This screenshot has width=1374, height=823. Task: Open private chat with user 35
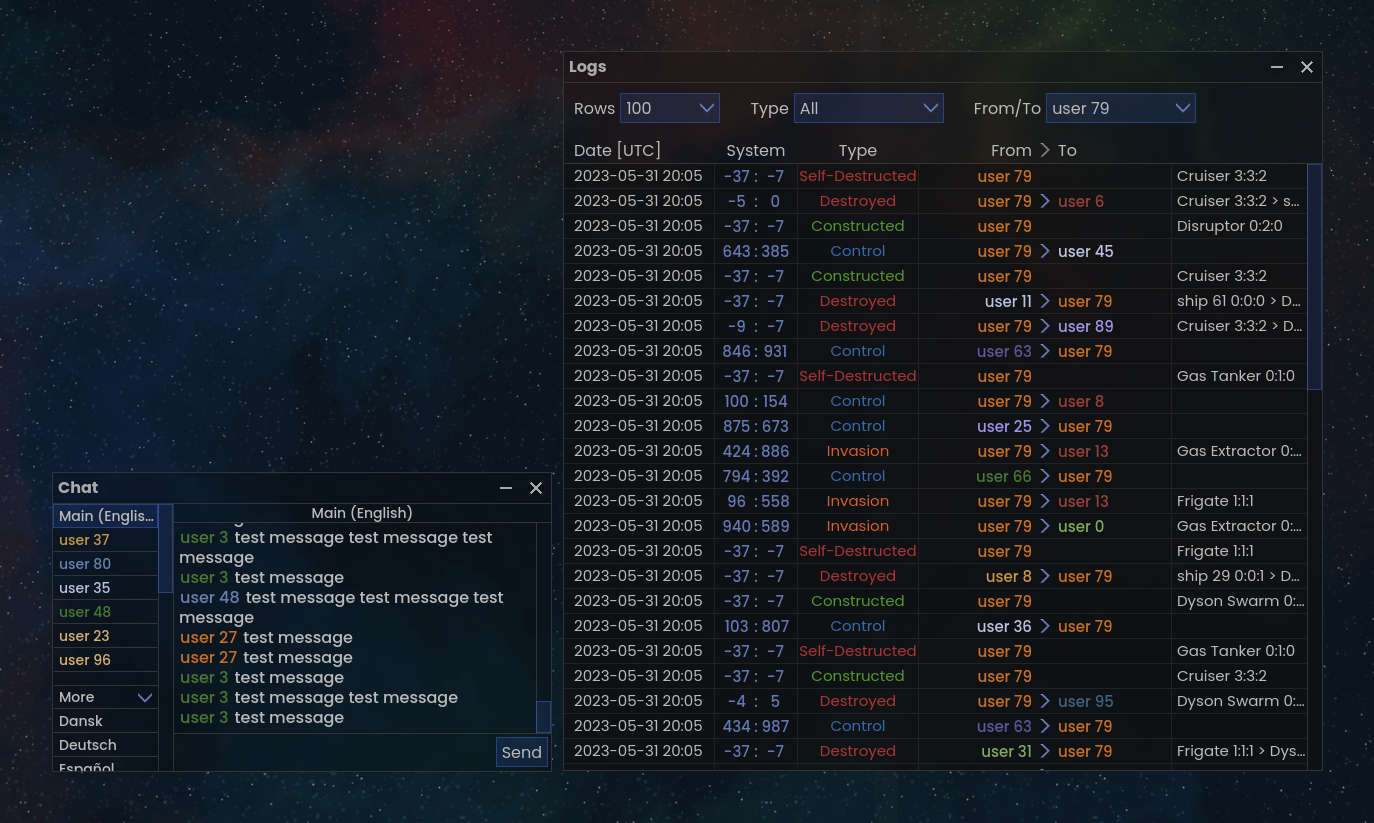106,588
